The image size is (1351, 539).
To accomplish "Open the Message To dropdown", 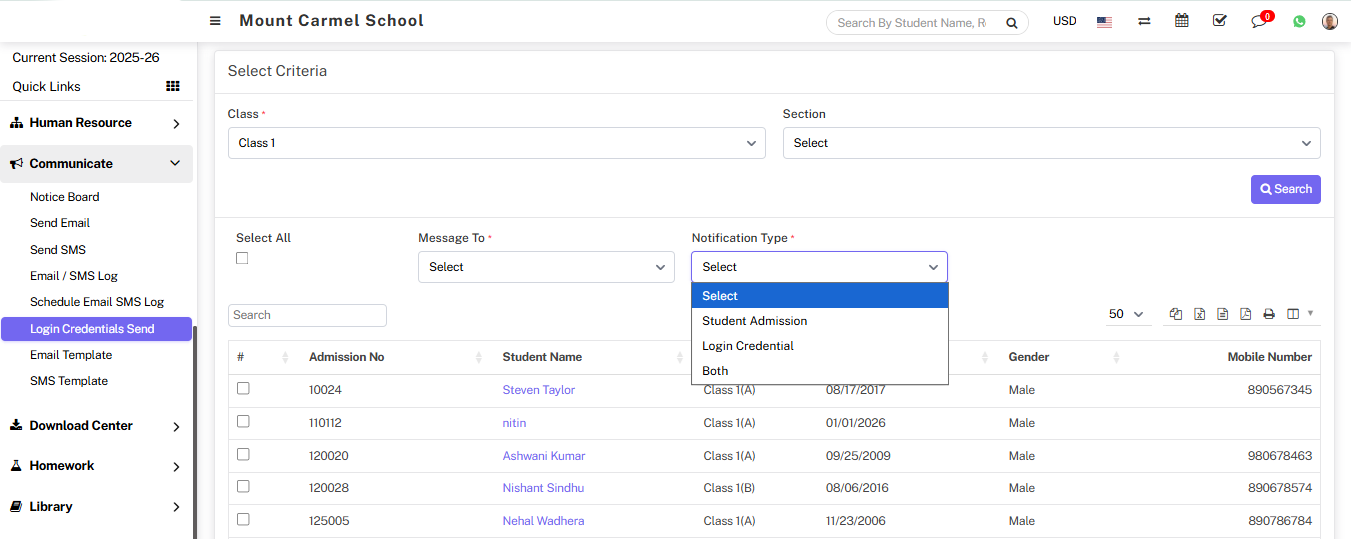I will tap(546, 267).
